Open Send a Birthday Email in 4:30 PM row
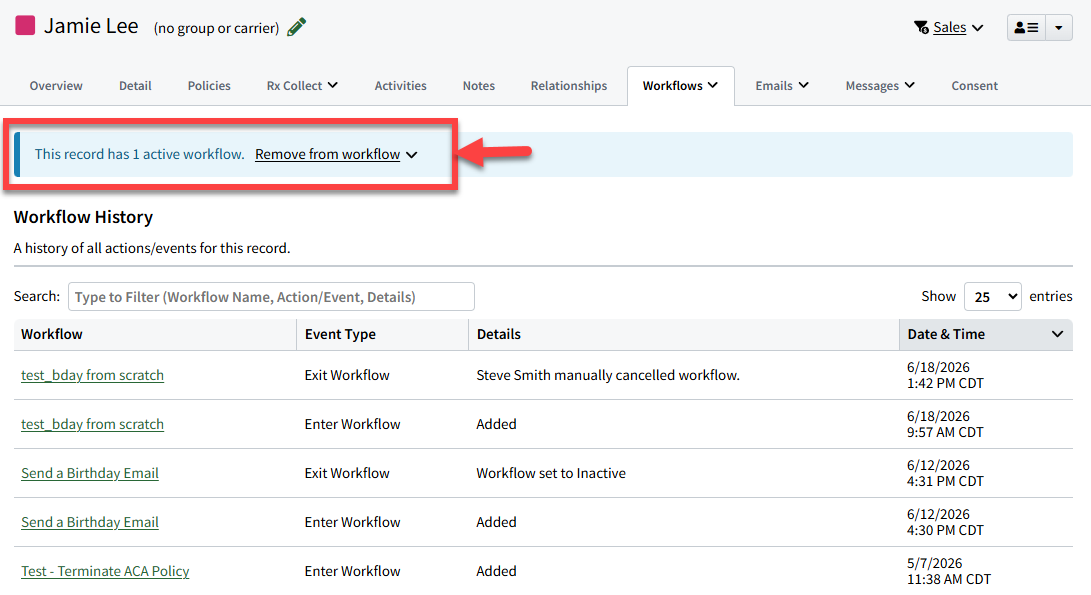 pos(90,522)
